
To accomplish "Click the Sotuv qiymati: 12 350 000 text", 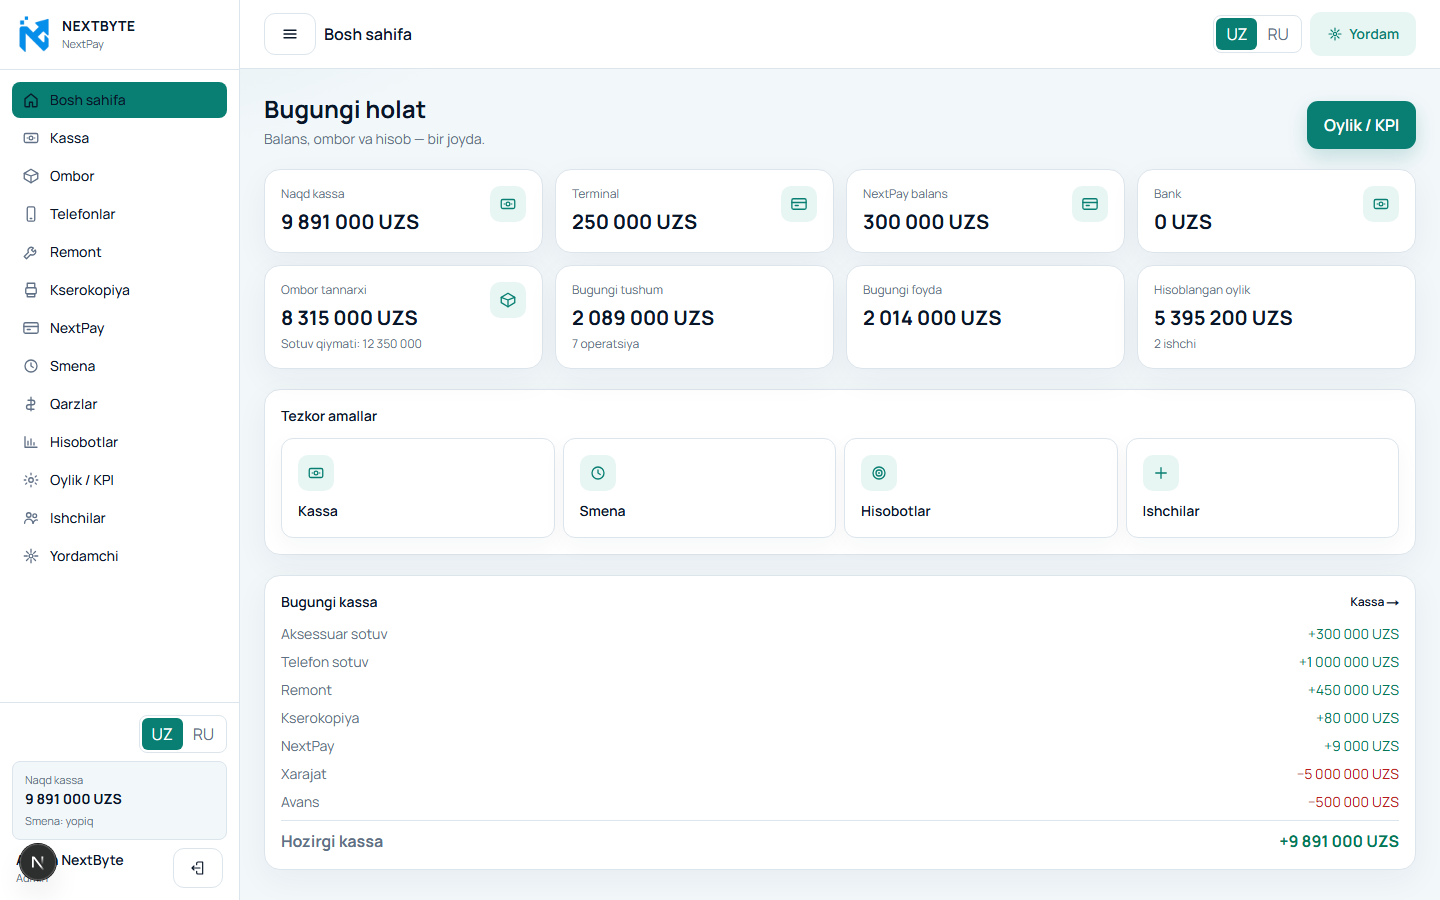I will (351, 344).
